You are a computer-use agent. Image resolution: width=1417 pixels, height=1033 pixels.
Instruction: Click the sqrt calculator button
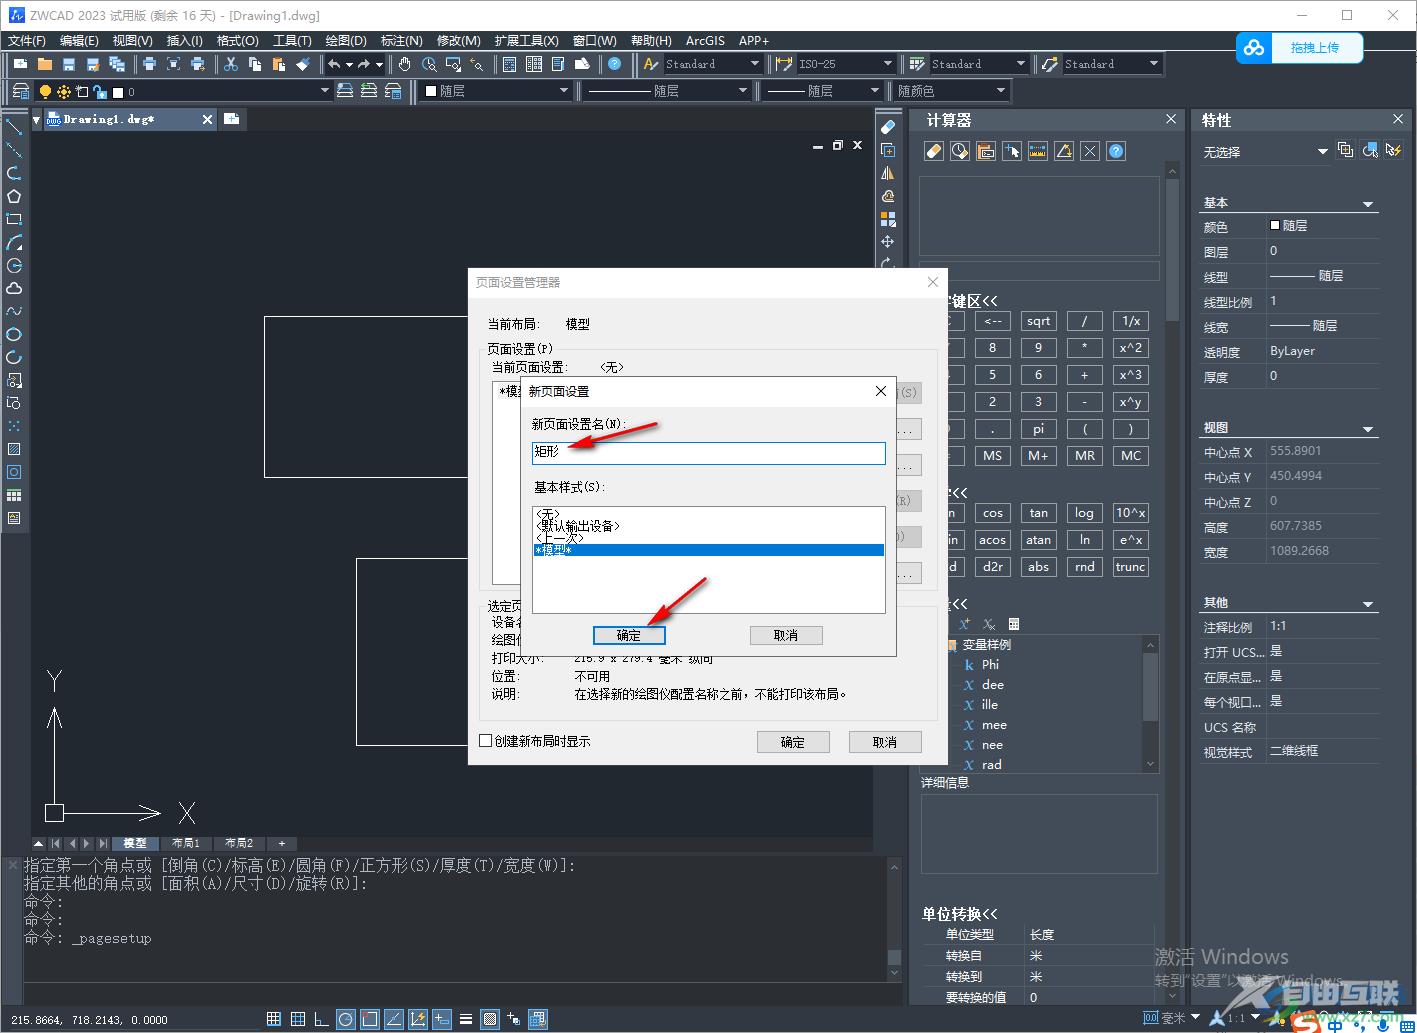1039,321
